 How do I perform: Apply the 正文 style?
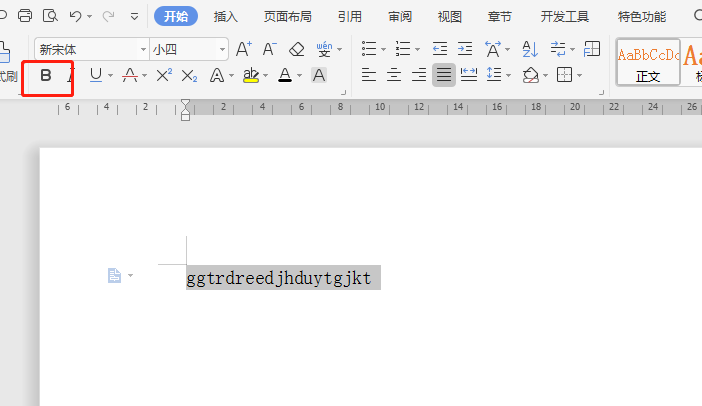(648, 62)
